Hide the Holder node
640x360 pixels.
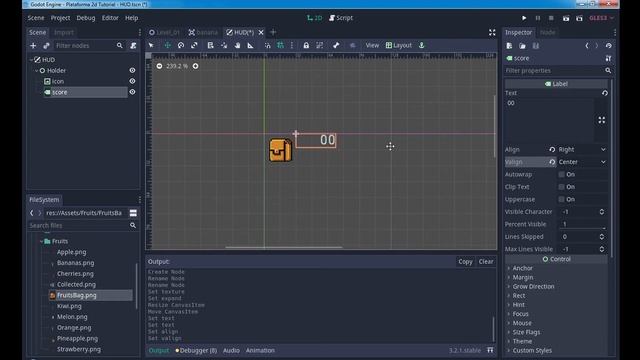132,71
